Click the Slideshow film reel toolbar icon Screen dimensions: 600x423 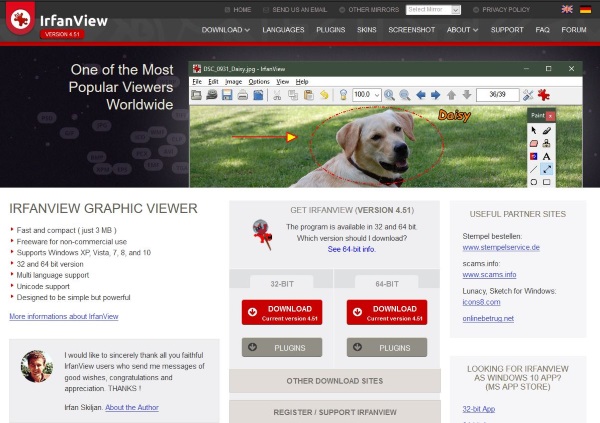click(x=212, y=95)
